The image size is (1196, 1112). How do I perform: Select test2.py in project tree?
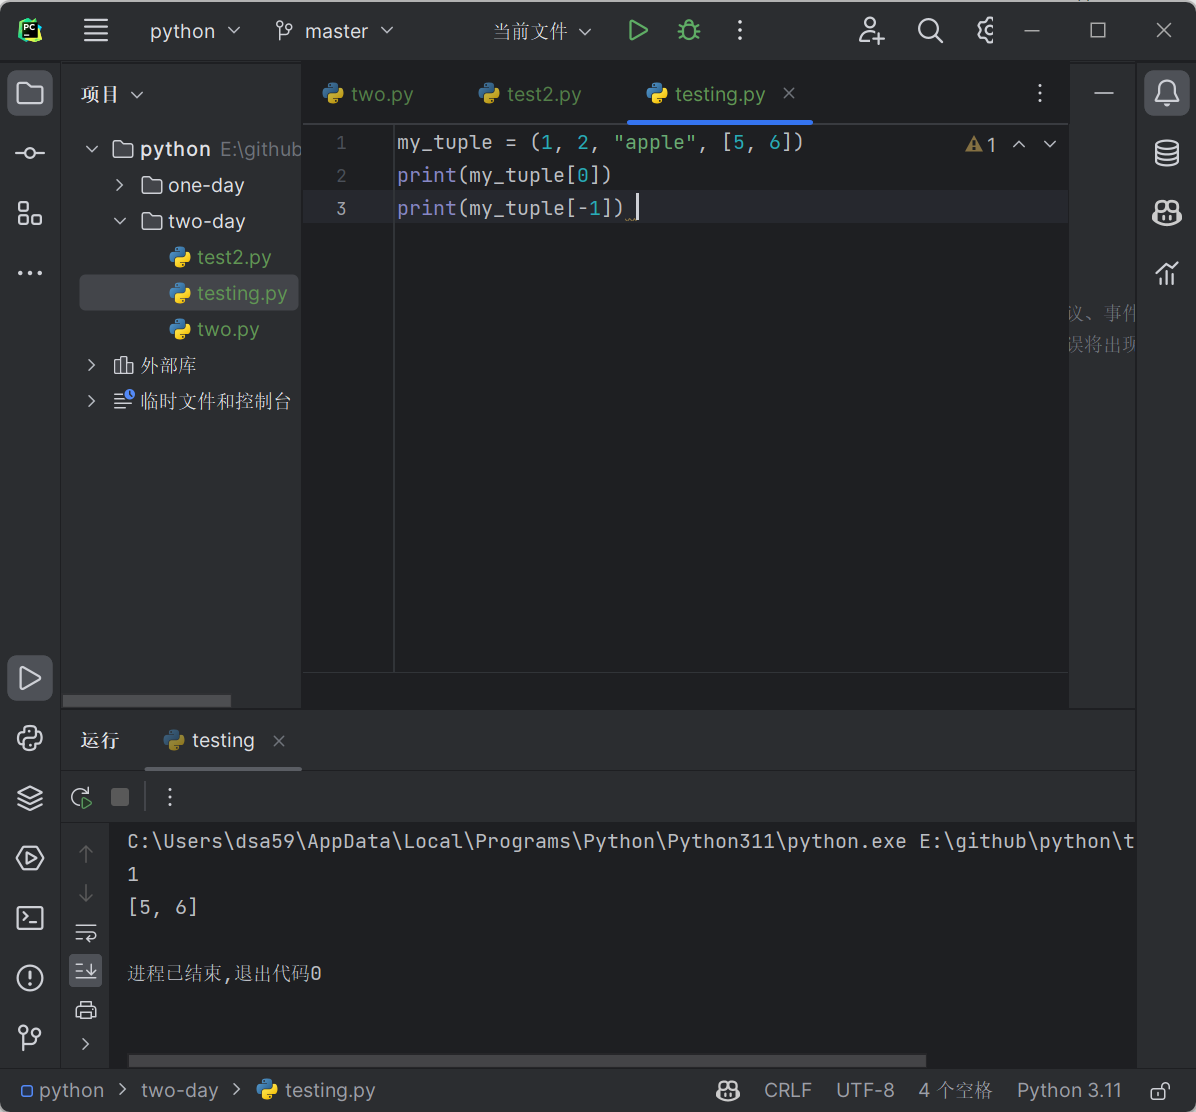pos(220,257)
